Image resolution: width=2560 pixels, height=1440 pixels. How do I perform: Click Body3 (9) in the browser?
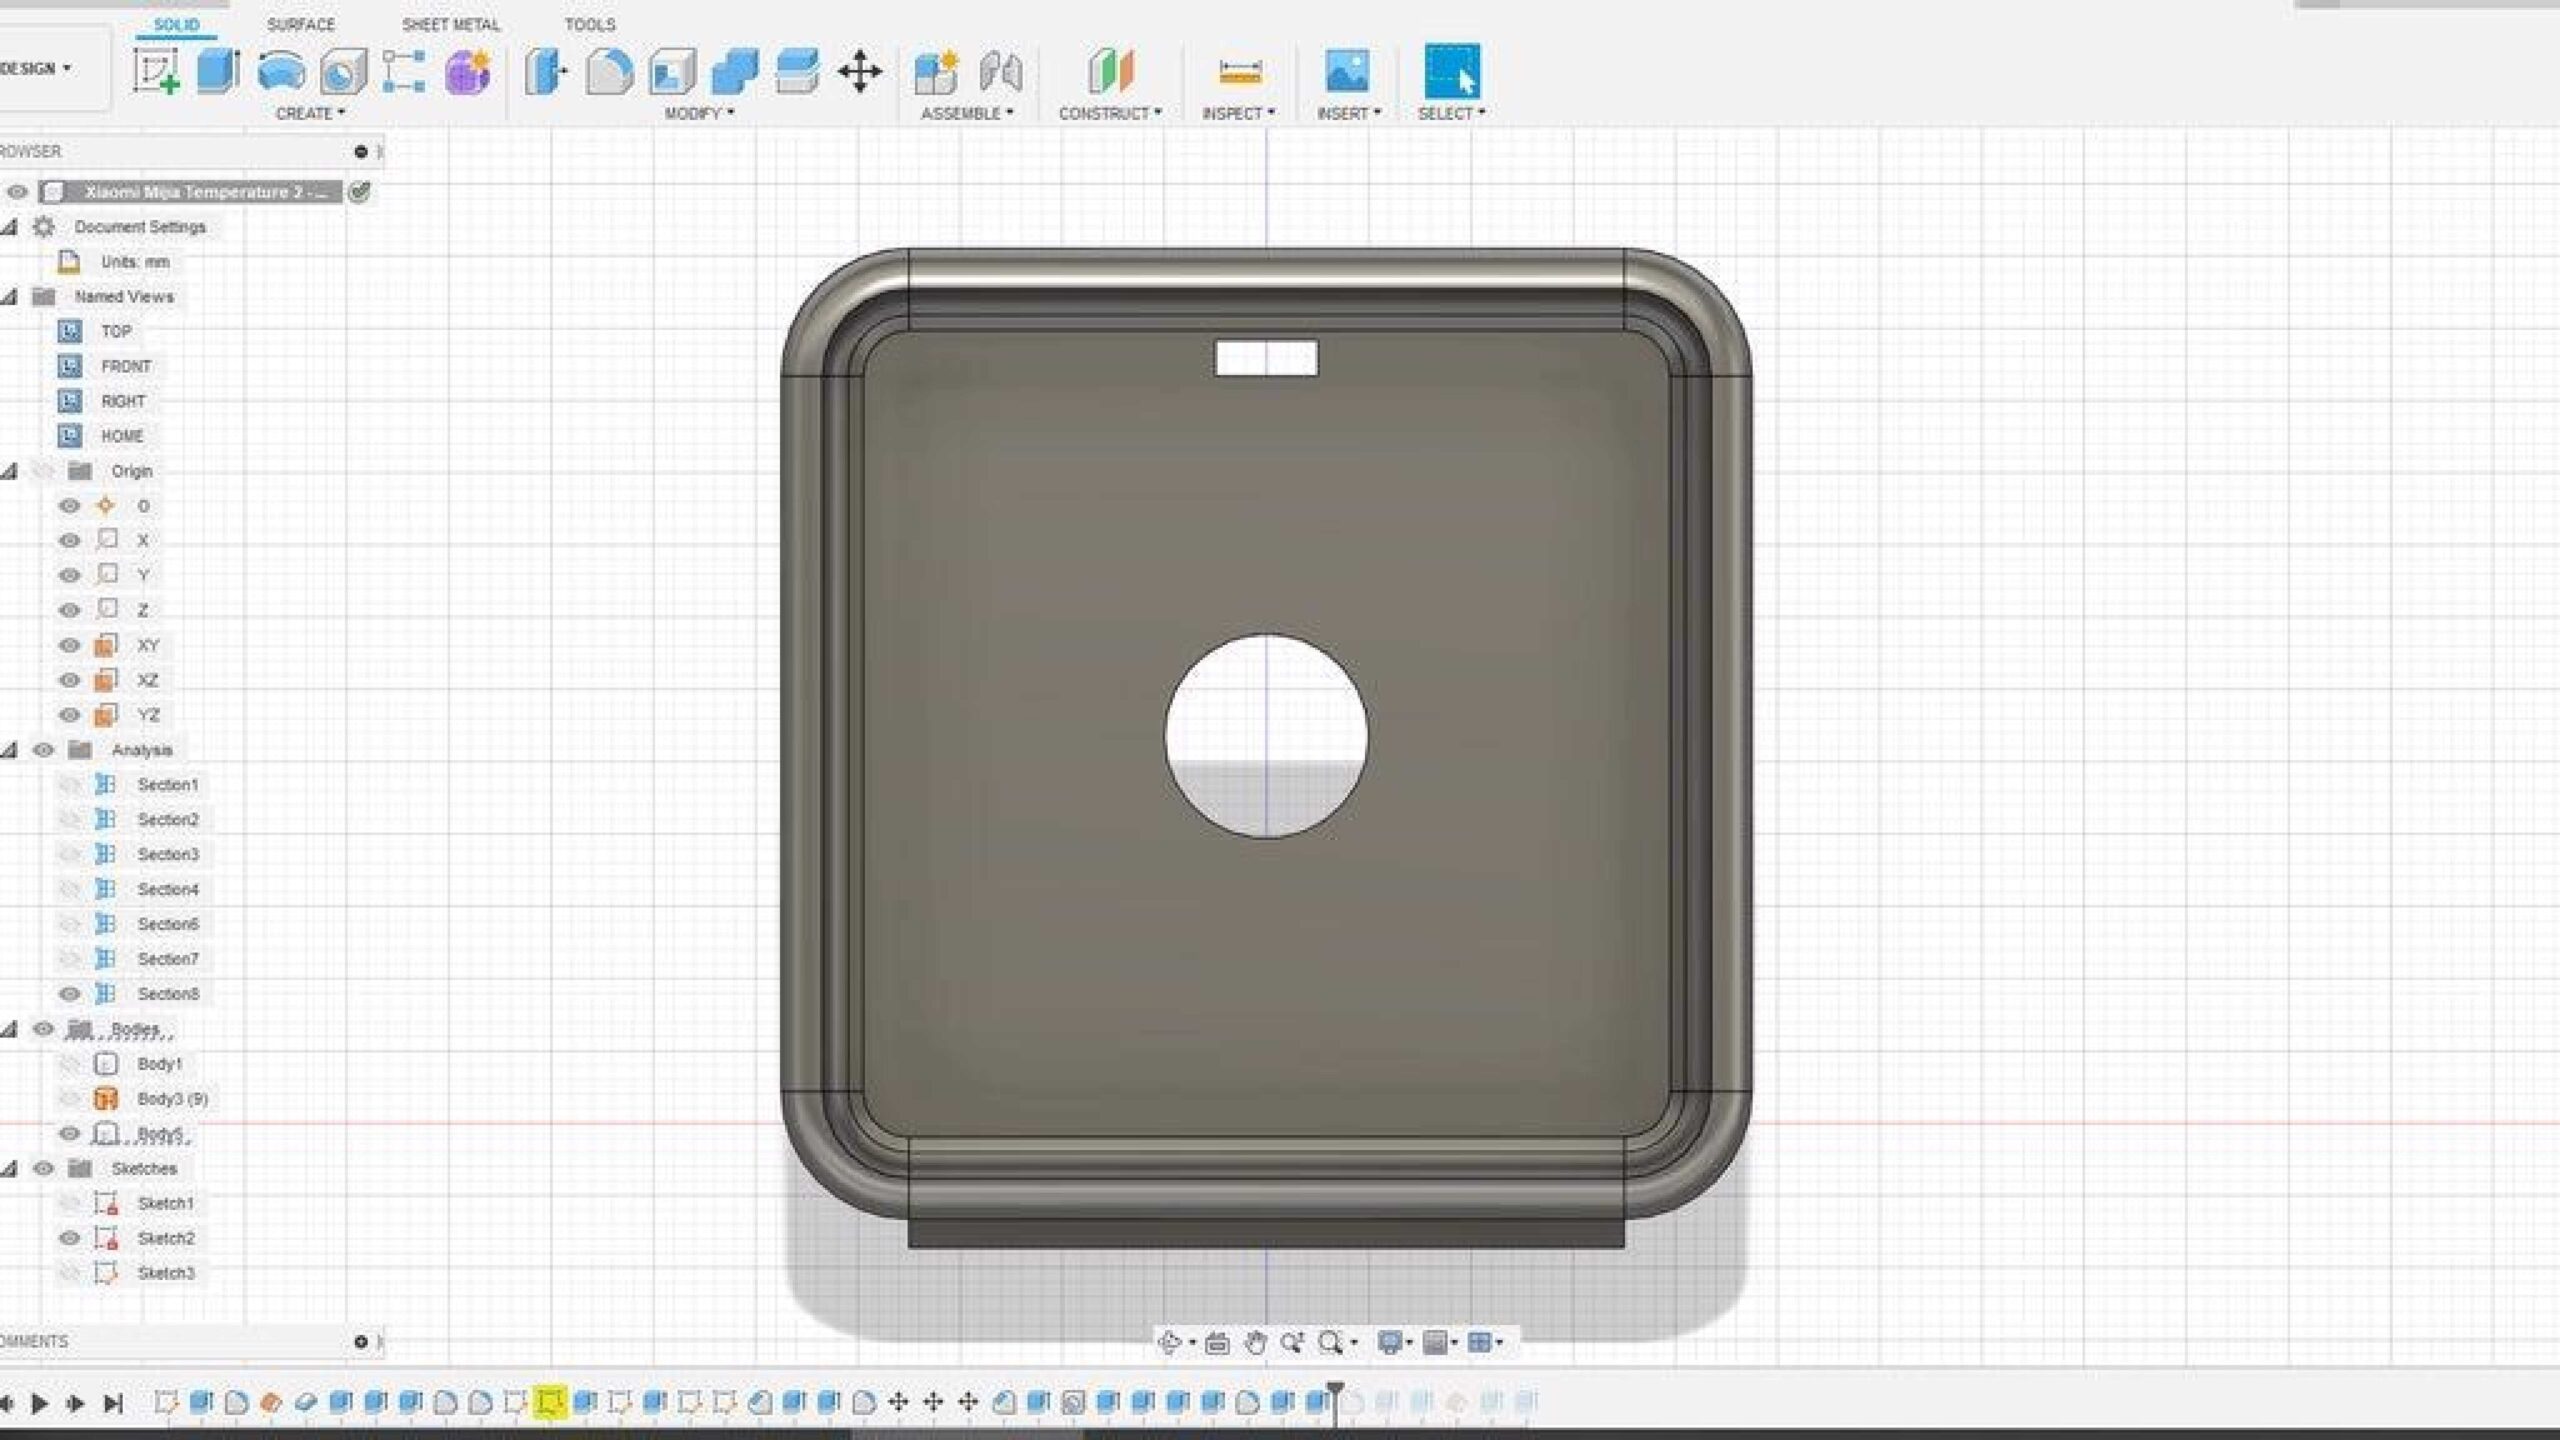(172, 1098)
